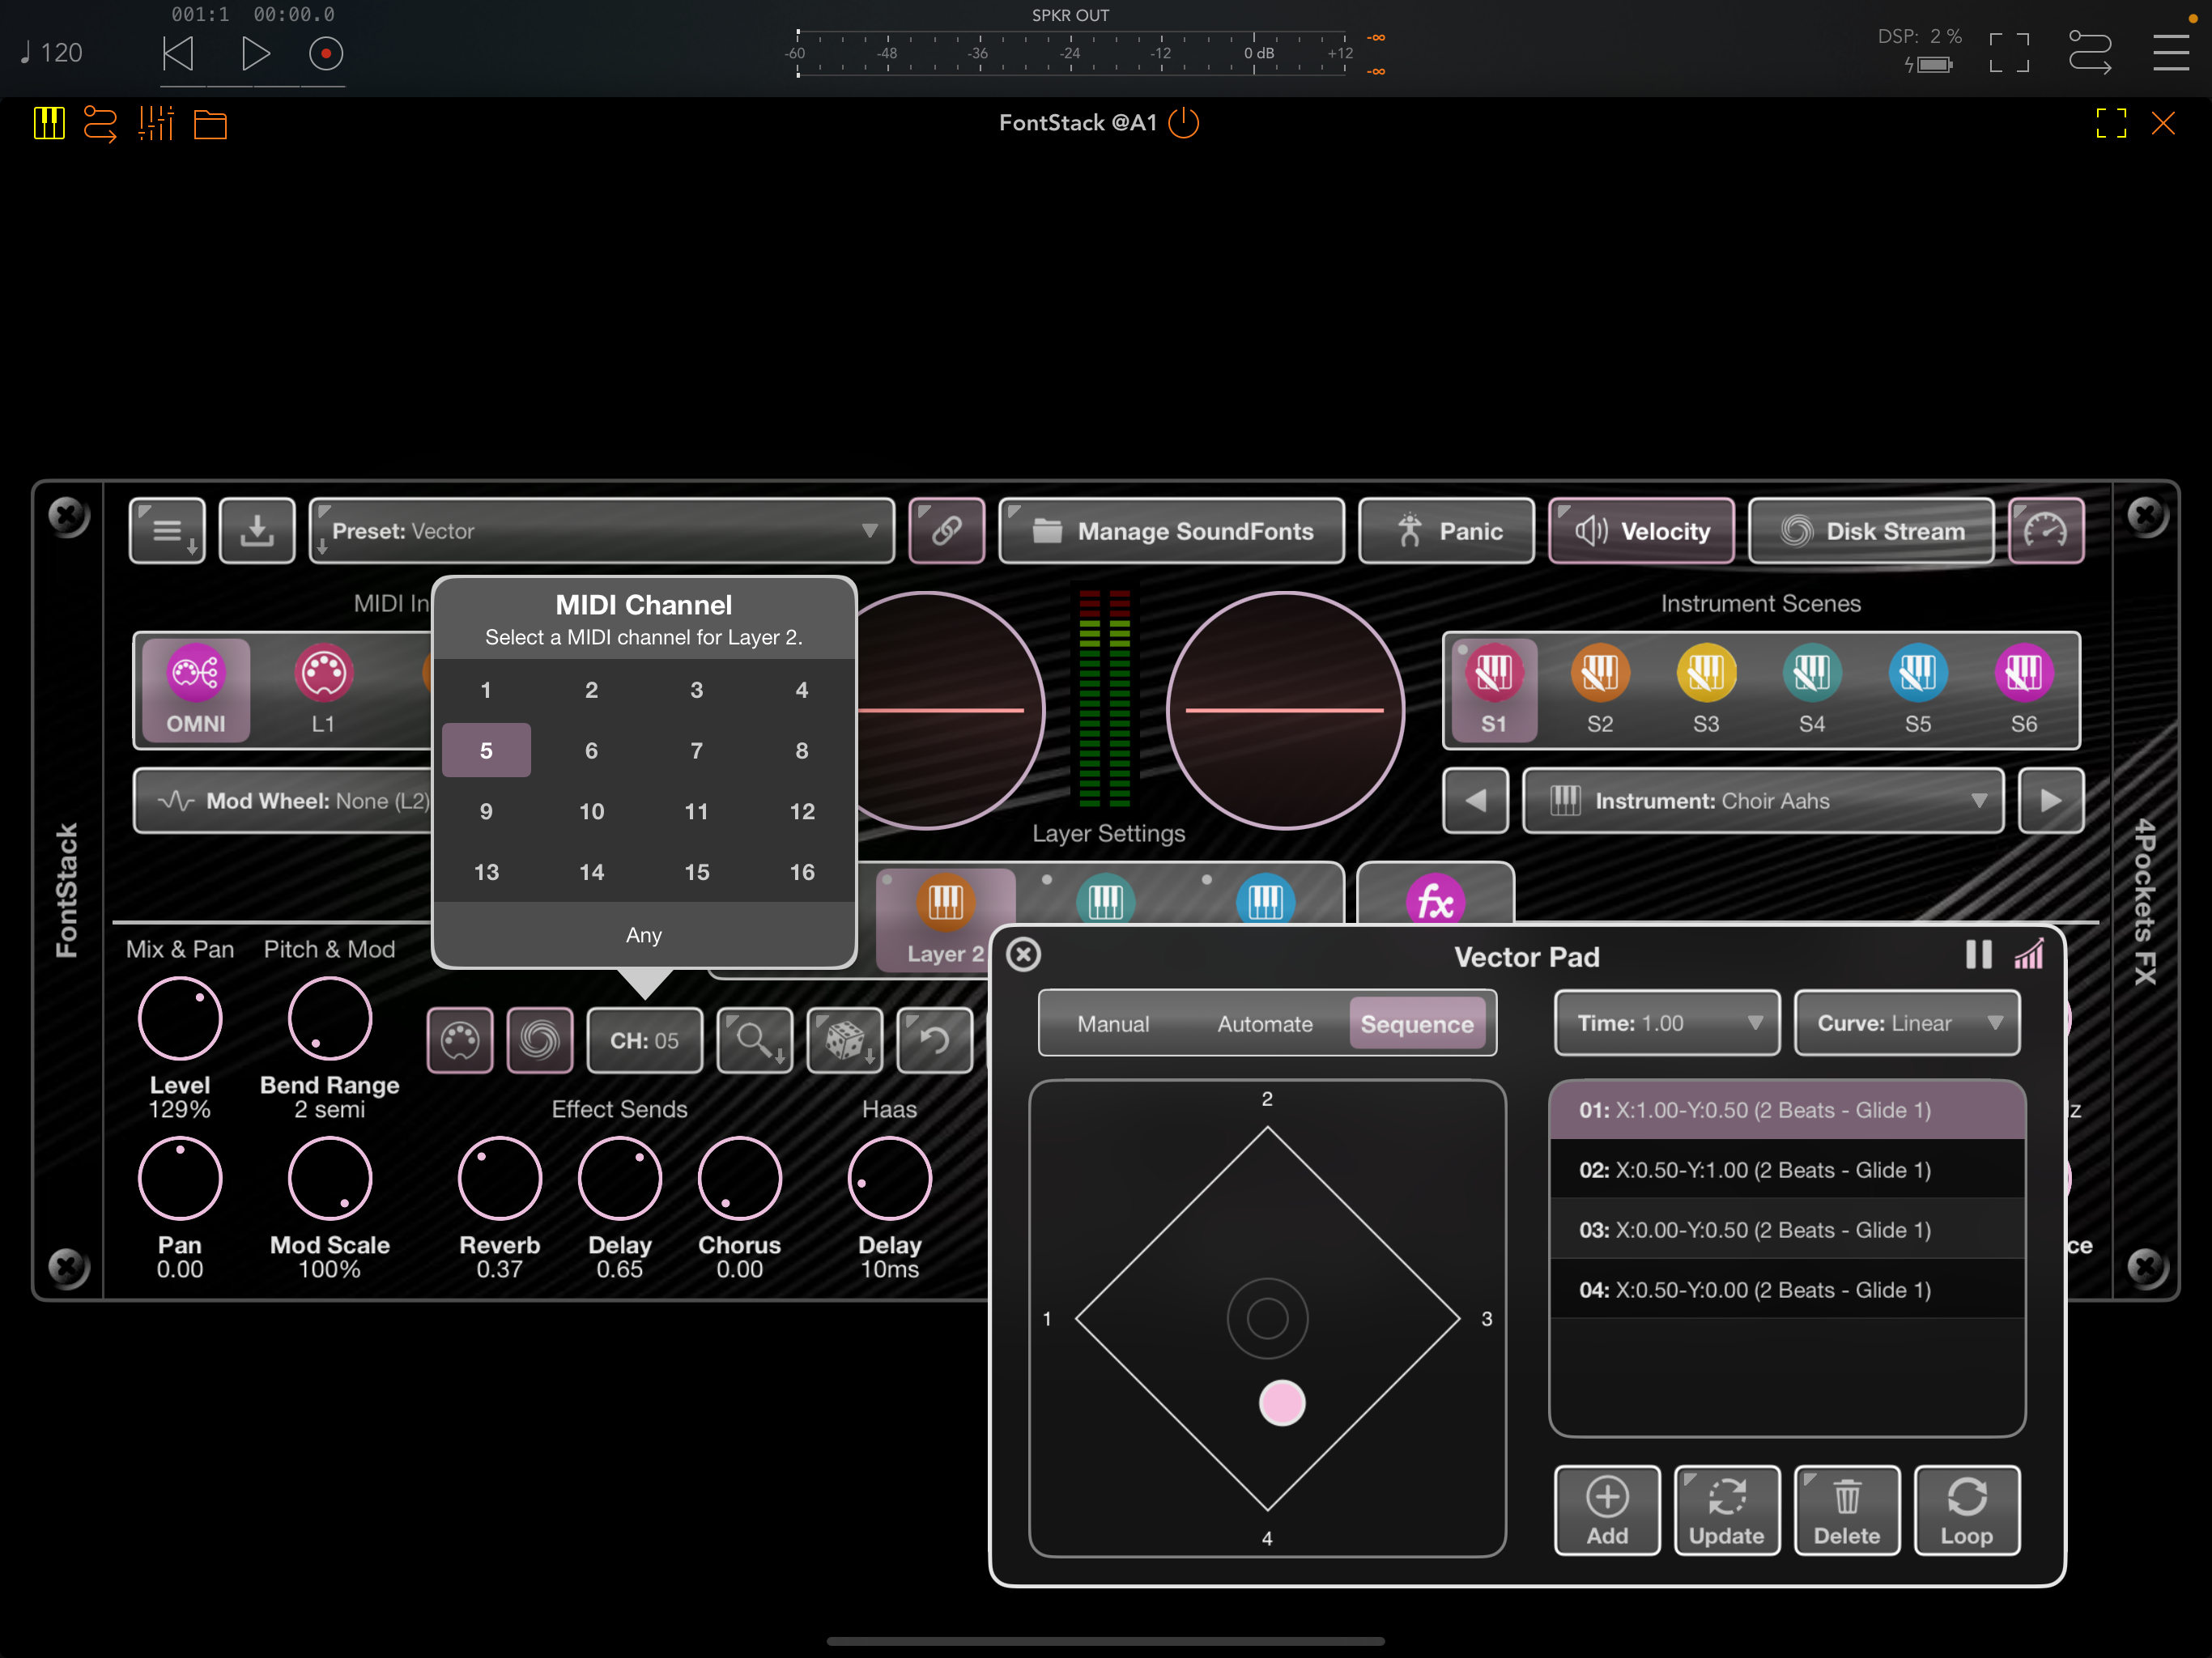Hit the Panic button
Screen dimensions: 2212x1658
(x=1446, y=531)
